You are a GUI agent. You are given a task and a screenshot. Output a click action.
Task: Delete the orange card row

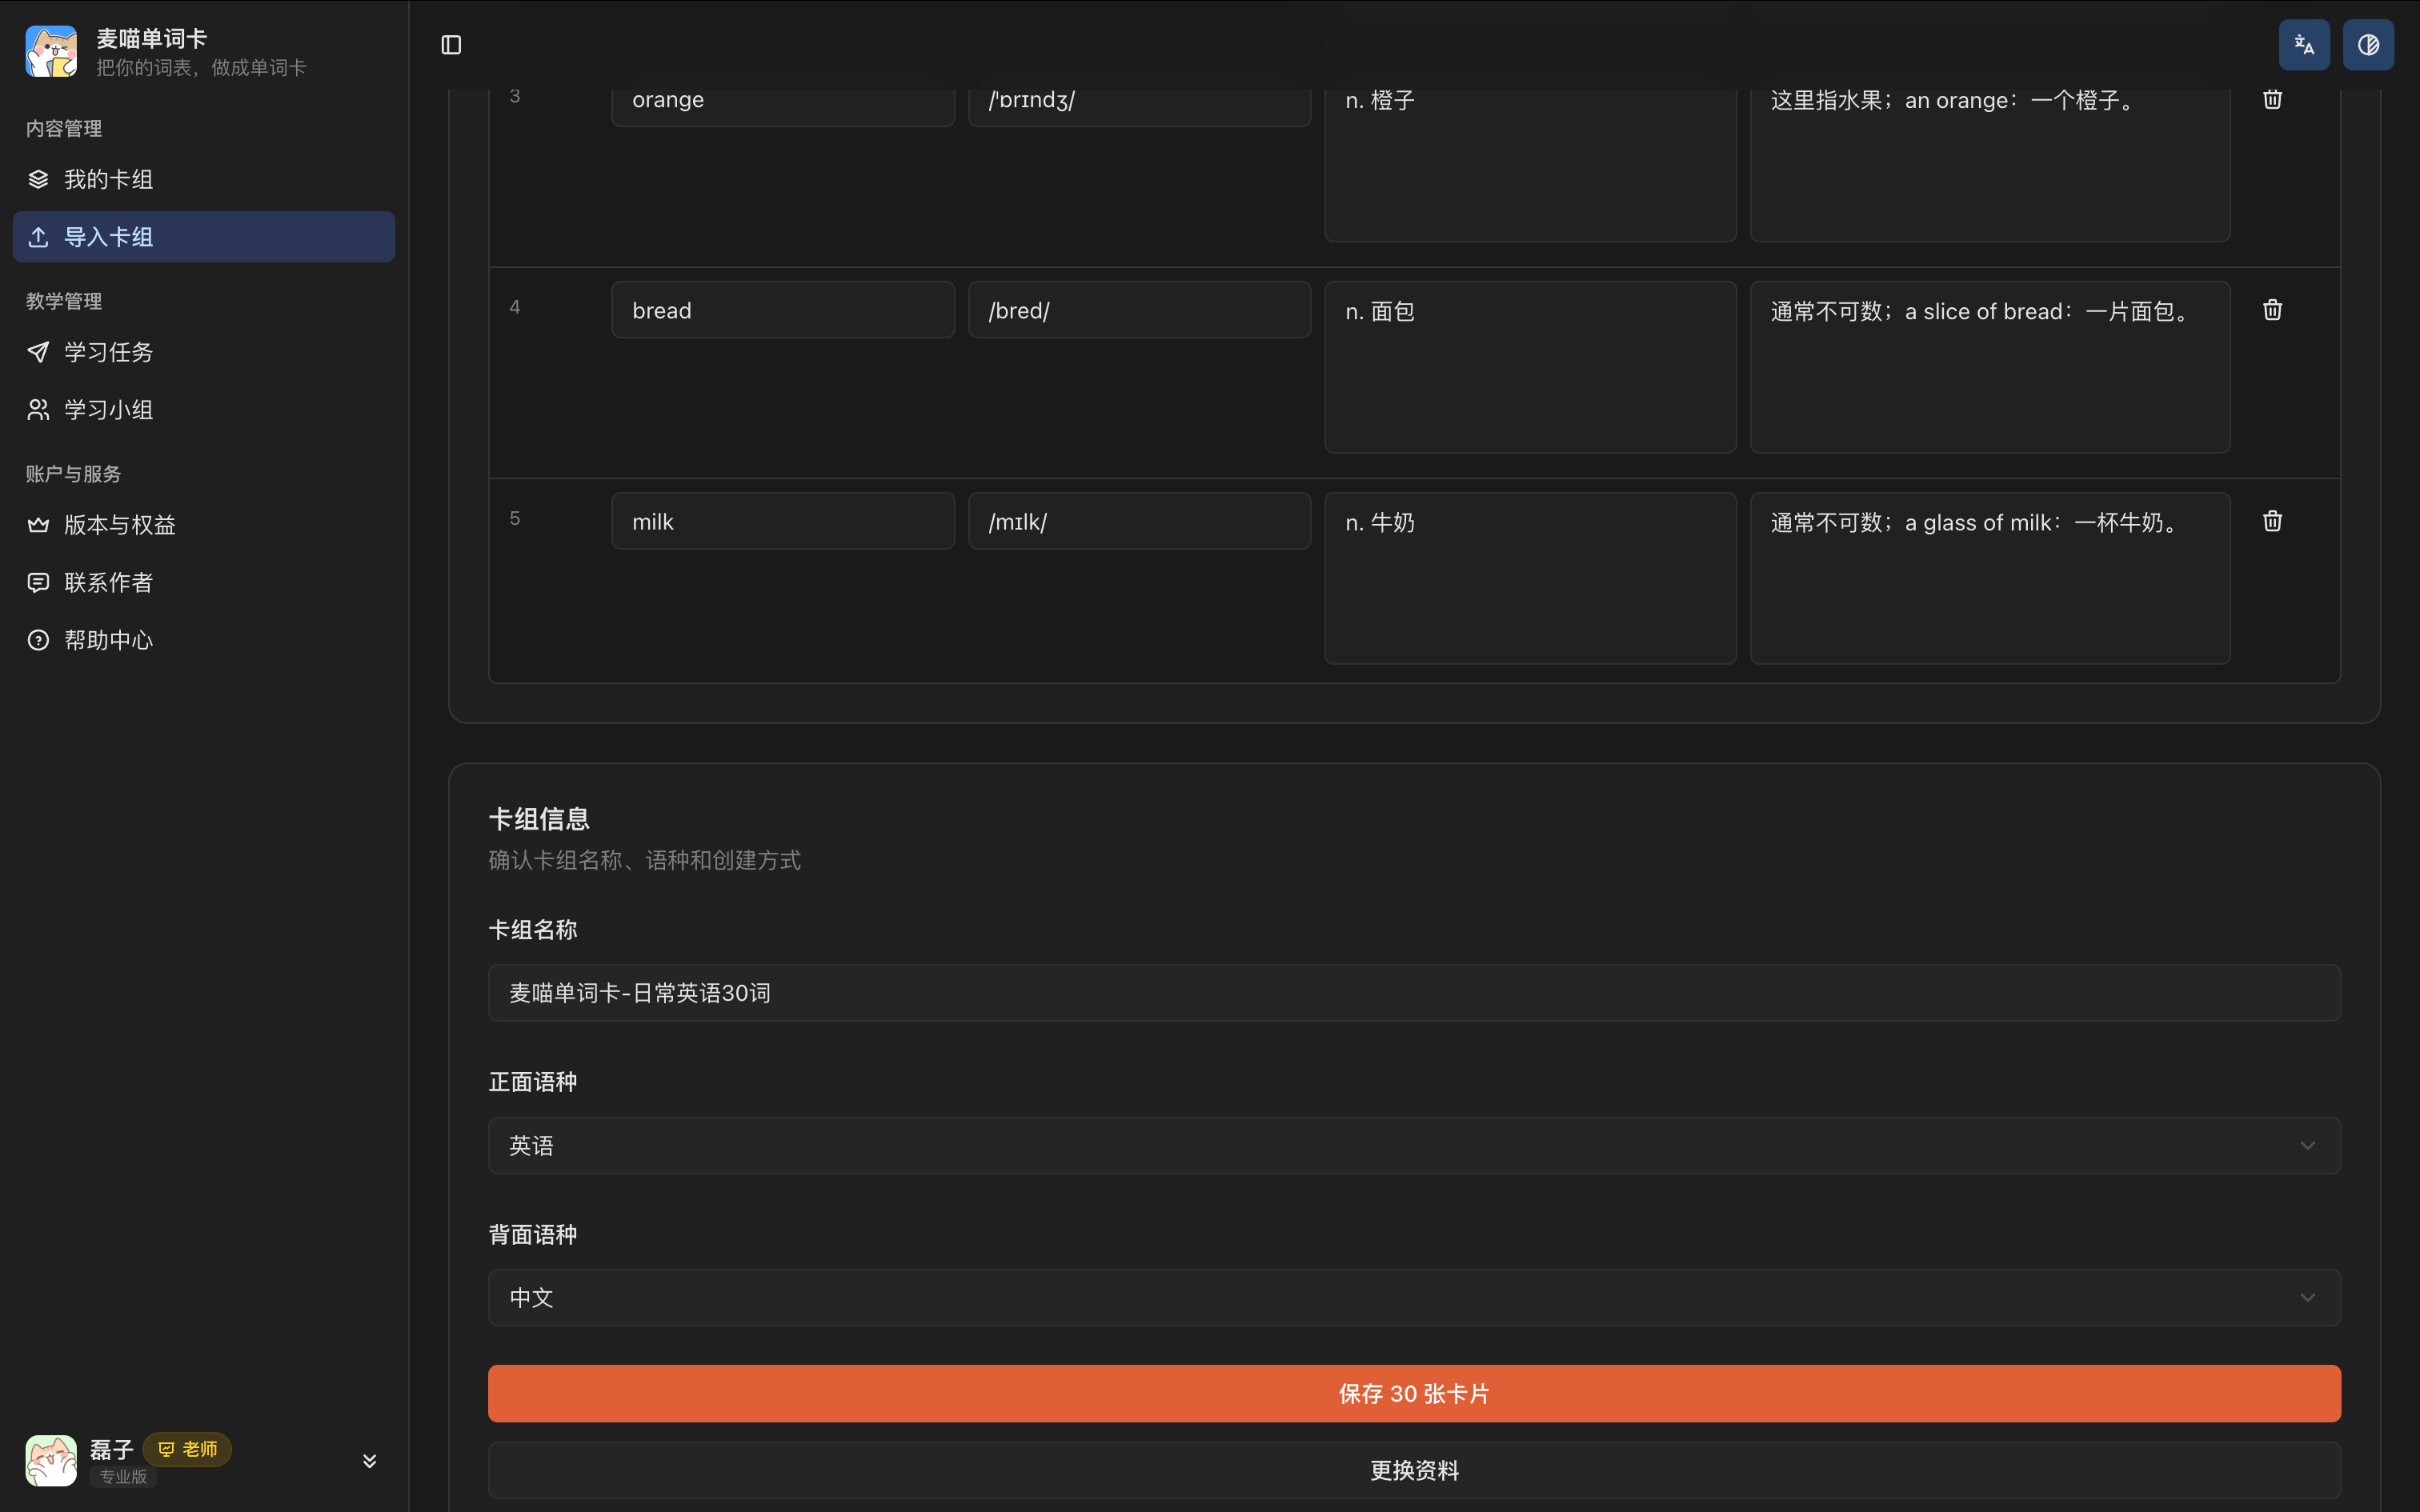(2272, 99)
